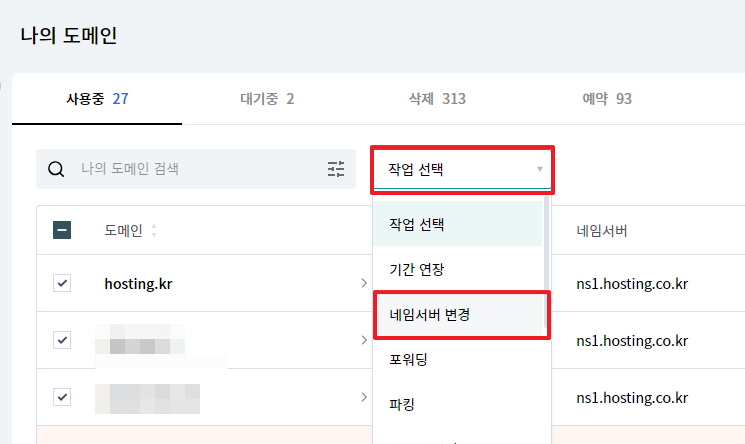745x444 pixels.
Task: Uncheck the third domain row checkbox
Action: (x=62, y=397)
